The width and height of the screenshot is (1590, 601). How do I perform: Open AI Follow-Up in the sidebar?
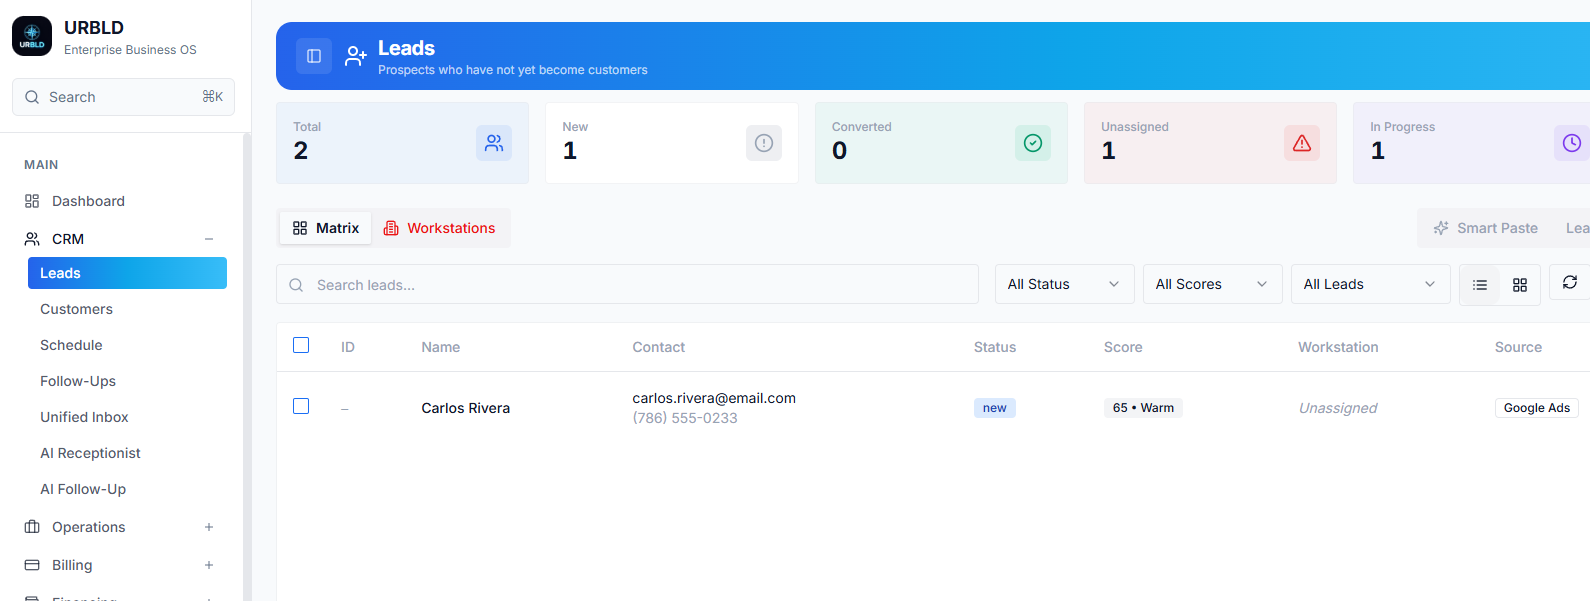83,489
